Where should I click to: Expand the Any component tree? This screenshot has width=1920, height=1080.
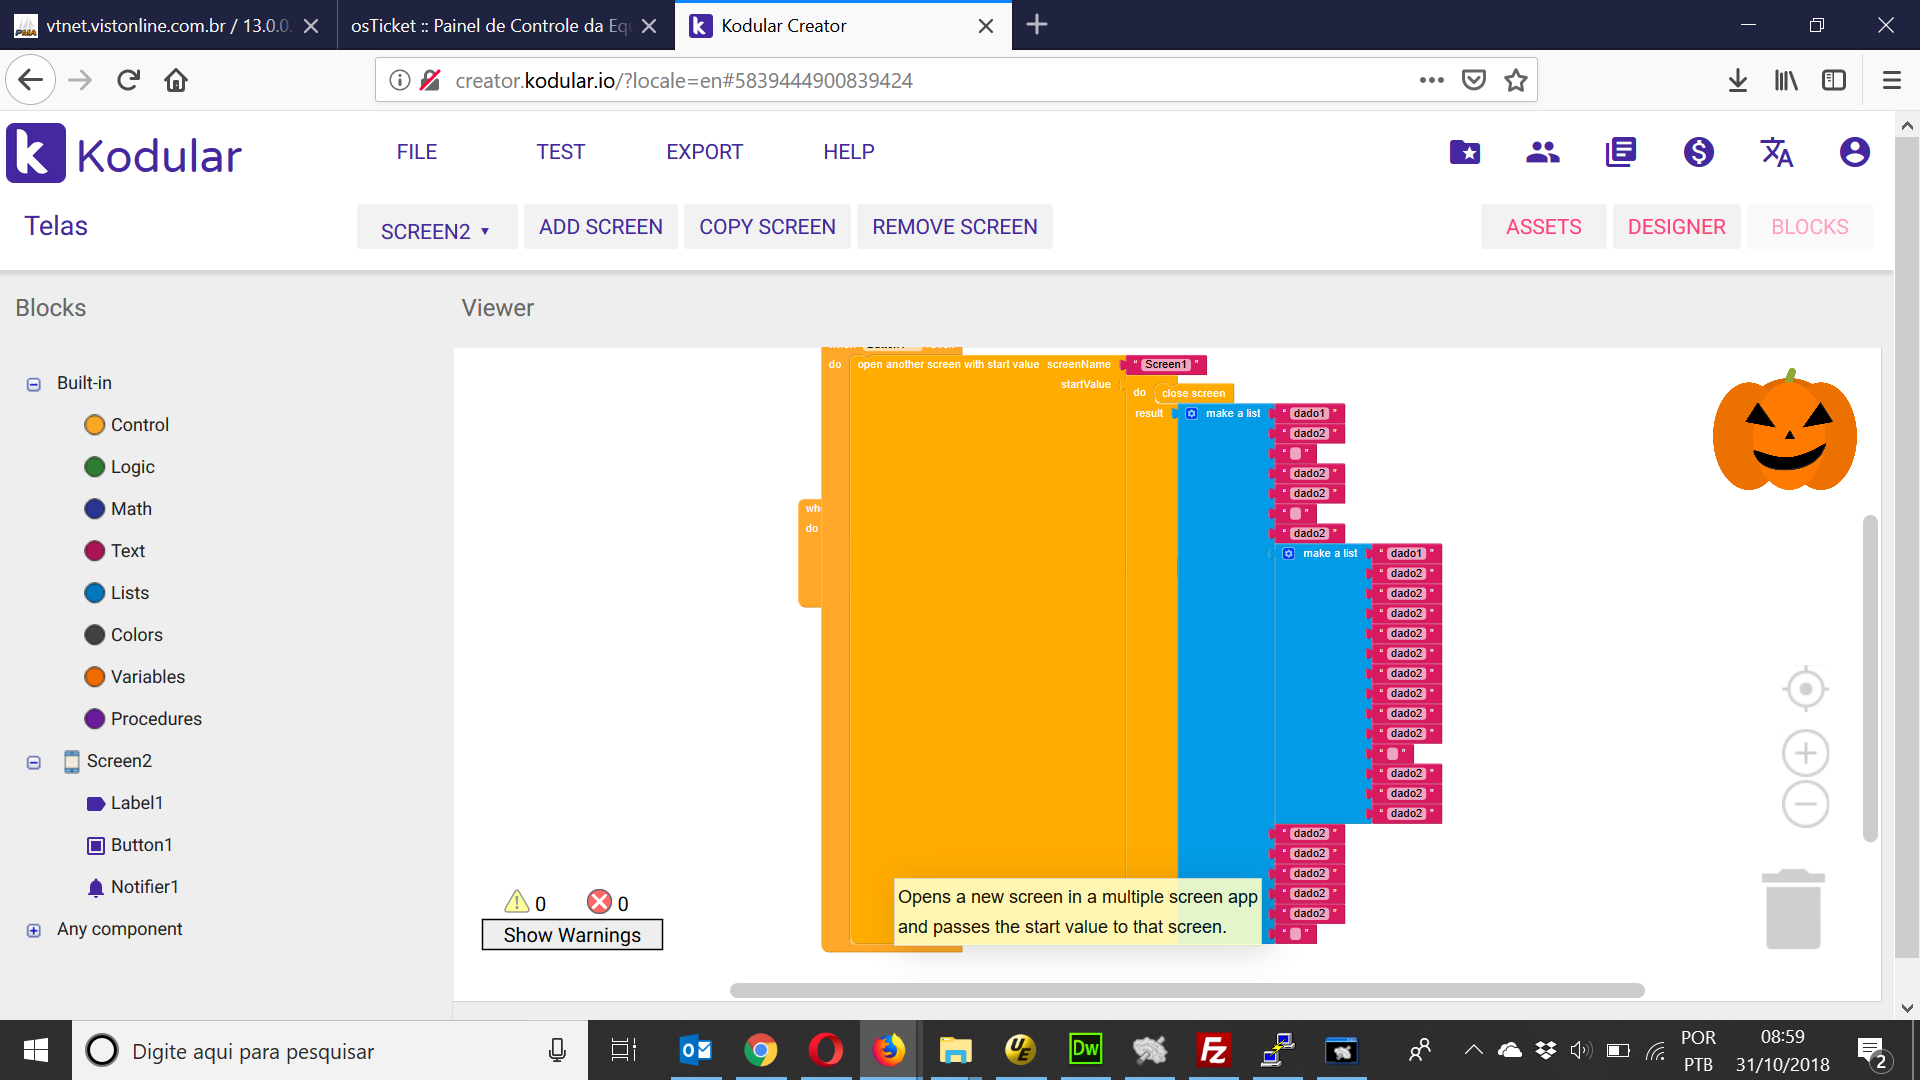point(34,930)
